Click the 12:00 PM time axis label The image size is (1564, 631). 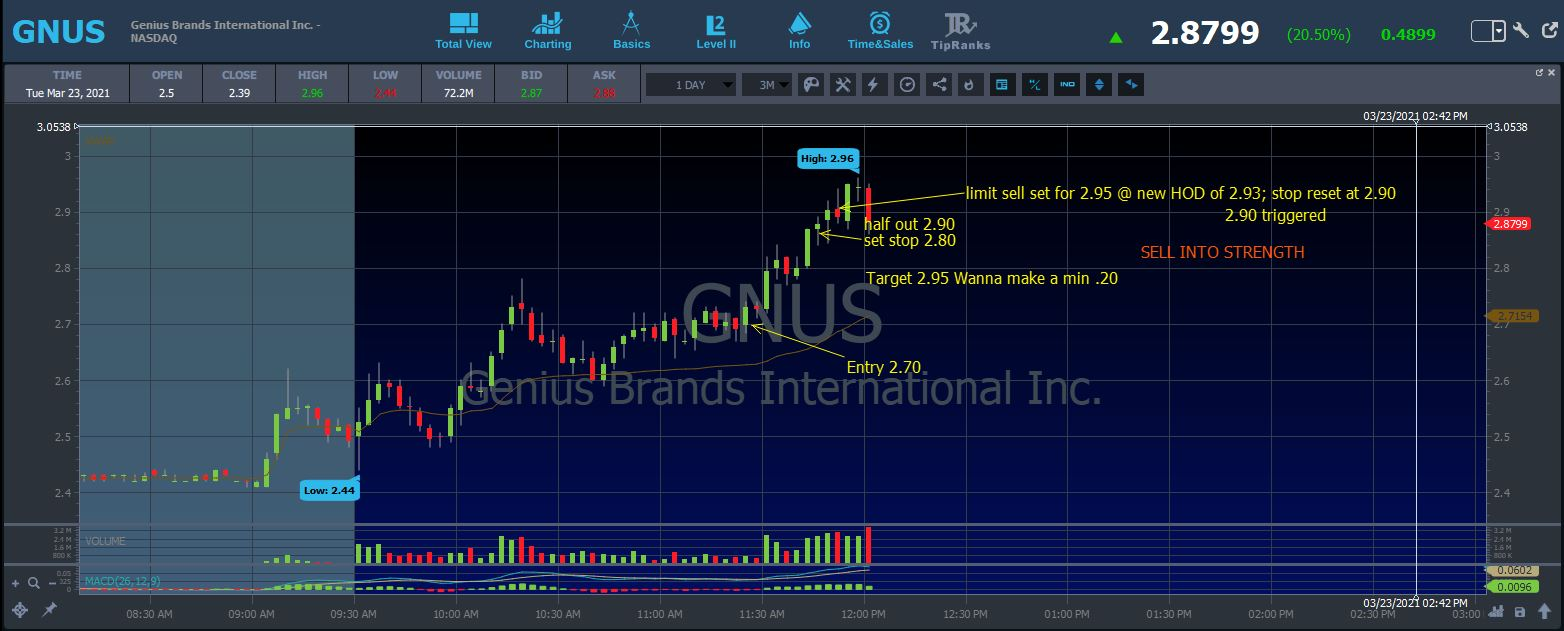pos(864,614)
